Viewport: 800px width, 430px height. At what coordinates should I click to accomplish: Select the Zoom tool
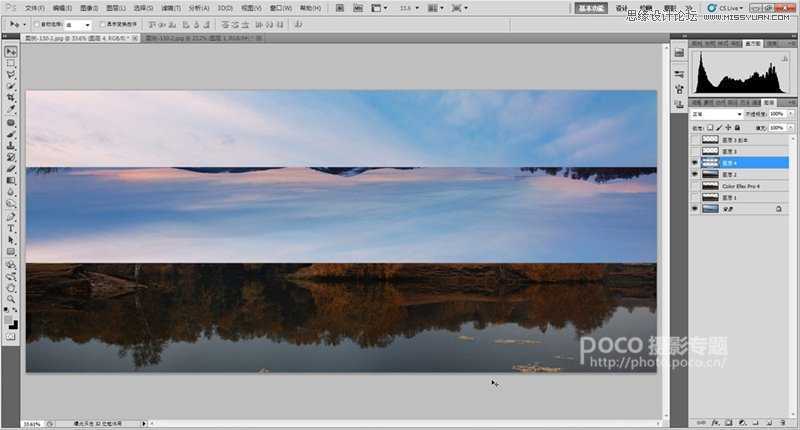pyautogui.click(x=11, y=299)
